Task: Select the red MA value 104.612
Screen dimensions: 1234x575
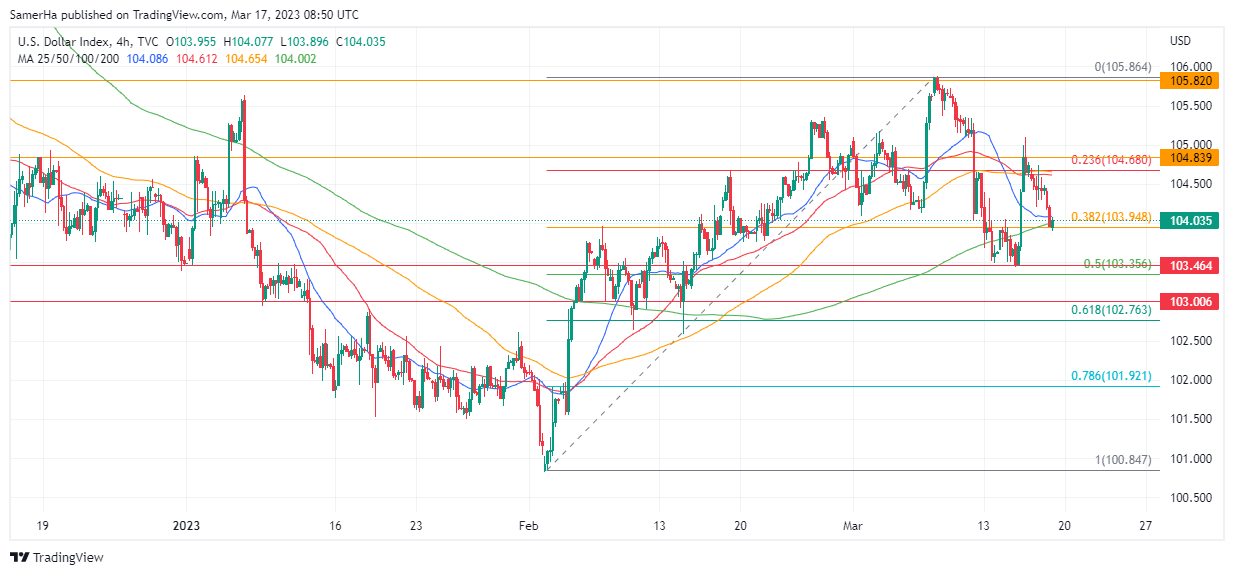Action: point(198,59)
